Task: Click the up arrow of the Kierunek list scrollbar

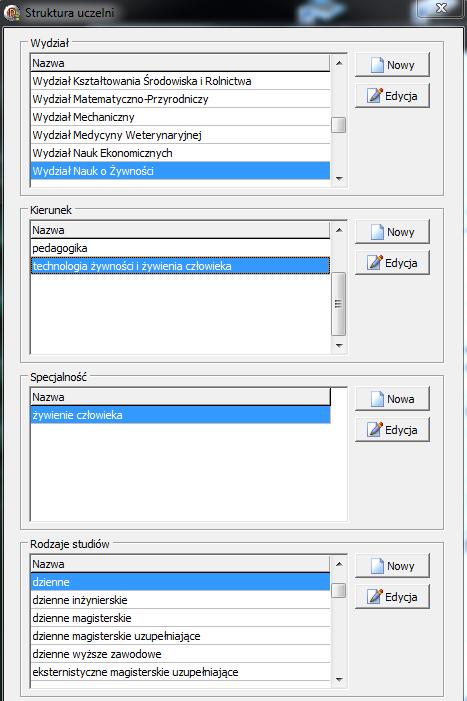Action: (x=339, y=230)
